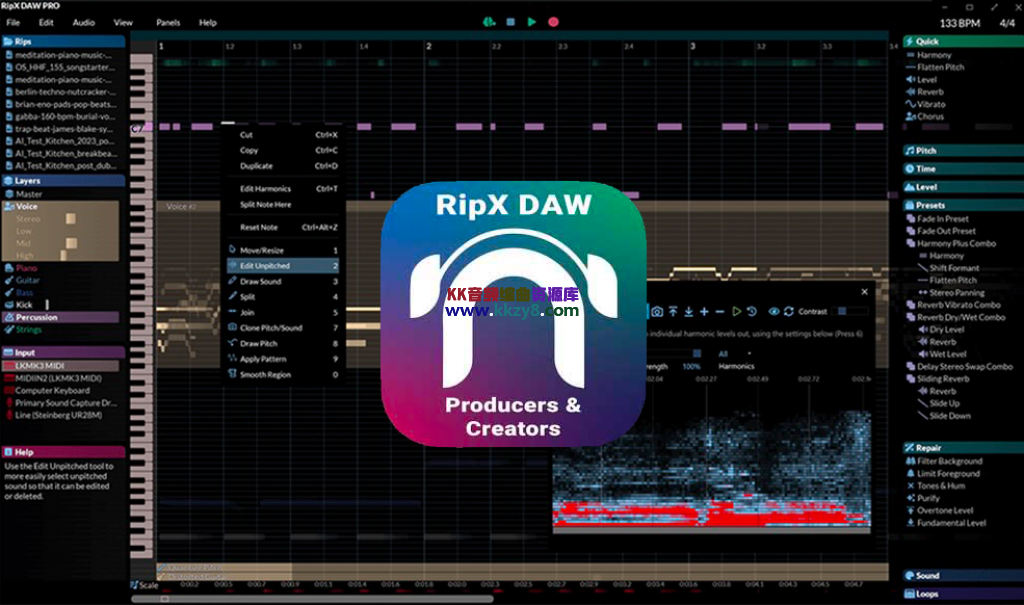Start playback with the green Play button
Viewport: 1024px width, 605px height.
[532, 22]
